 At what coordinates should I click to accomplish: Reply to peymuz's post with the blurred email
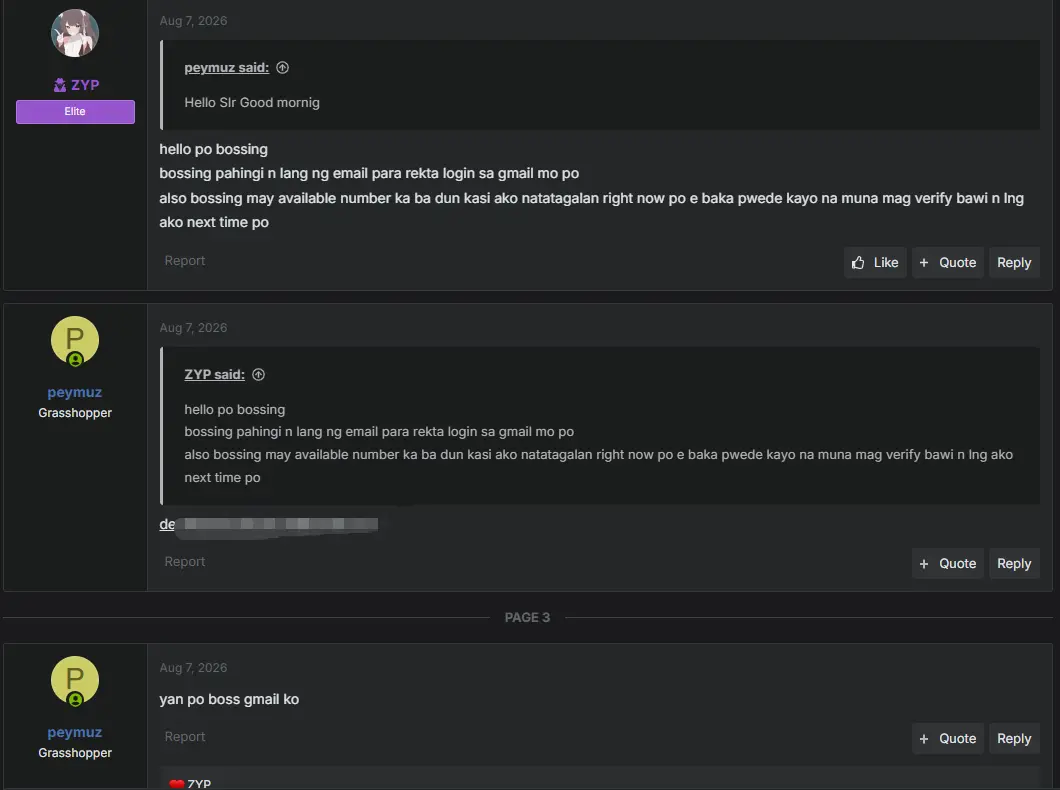(x=1014, y=564)
